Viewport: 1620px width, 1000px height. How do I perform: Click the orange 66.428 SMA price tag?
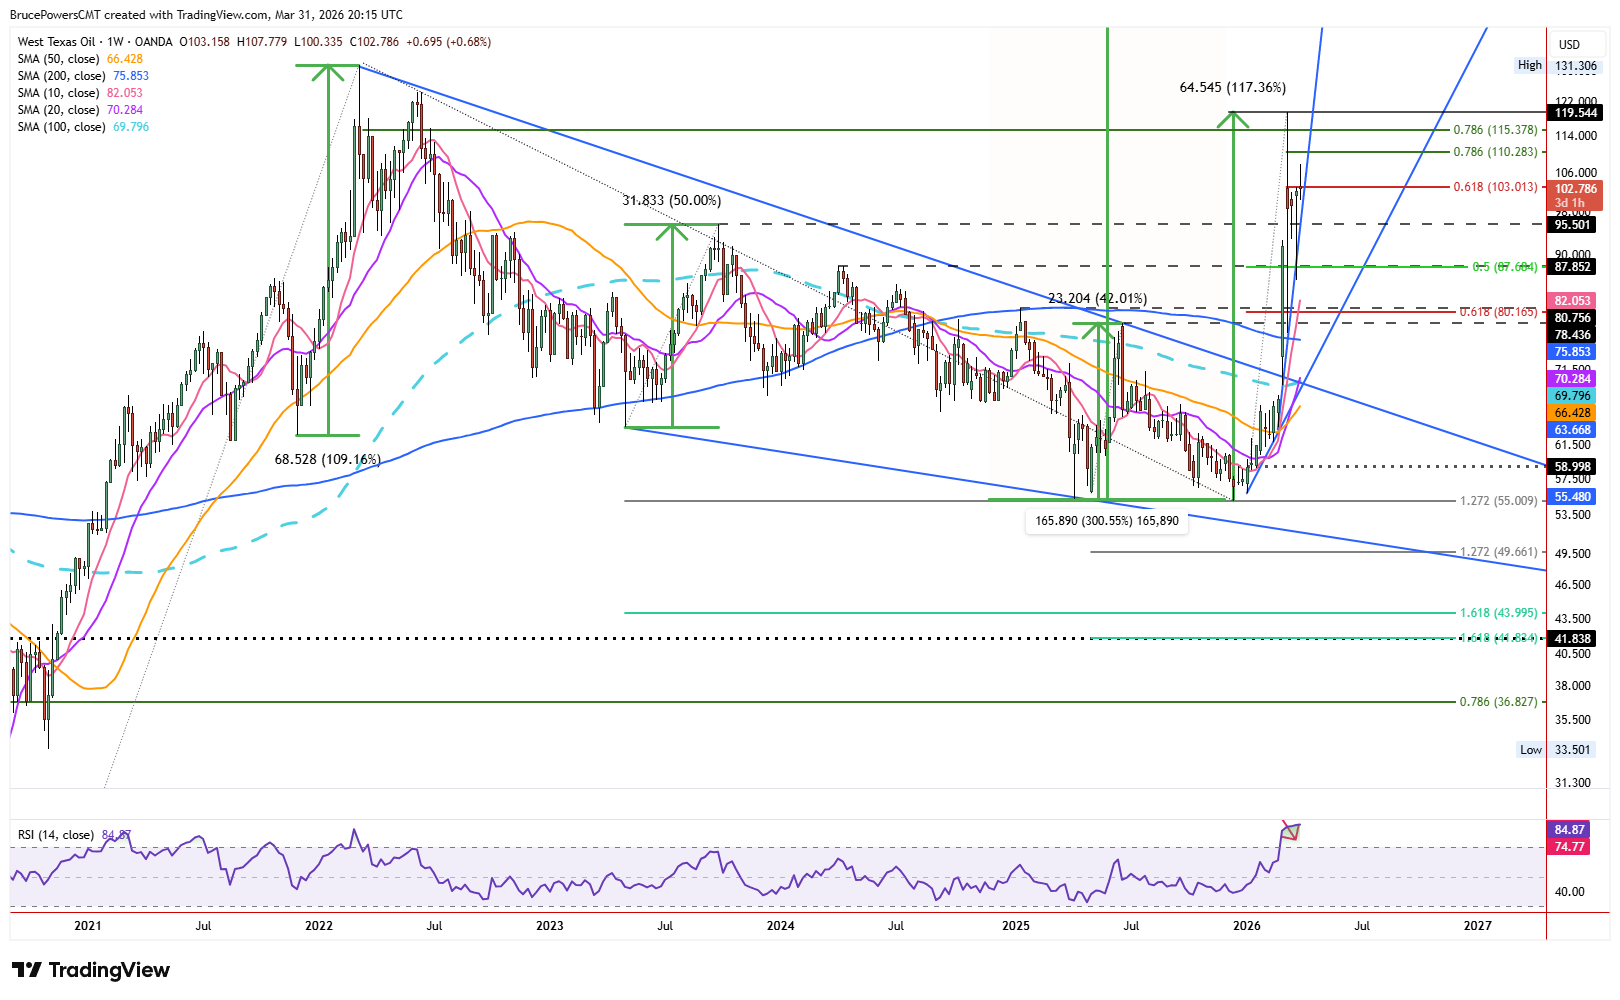tap(1572, 413)
